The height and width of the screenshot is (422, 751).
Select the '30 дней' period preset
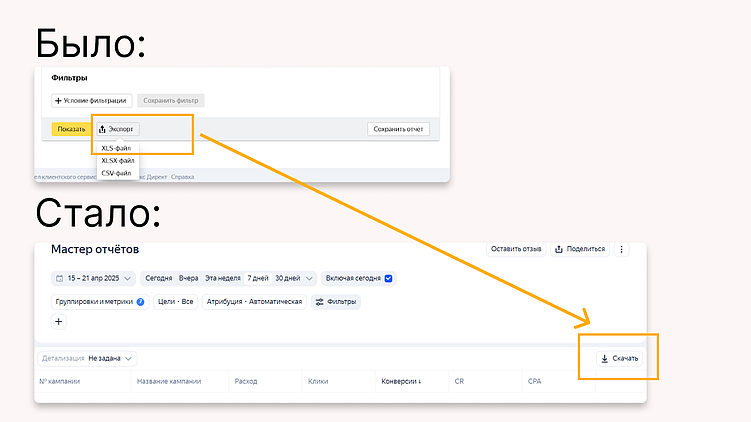tap(287, 278)
